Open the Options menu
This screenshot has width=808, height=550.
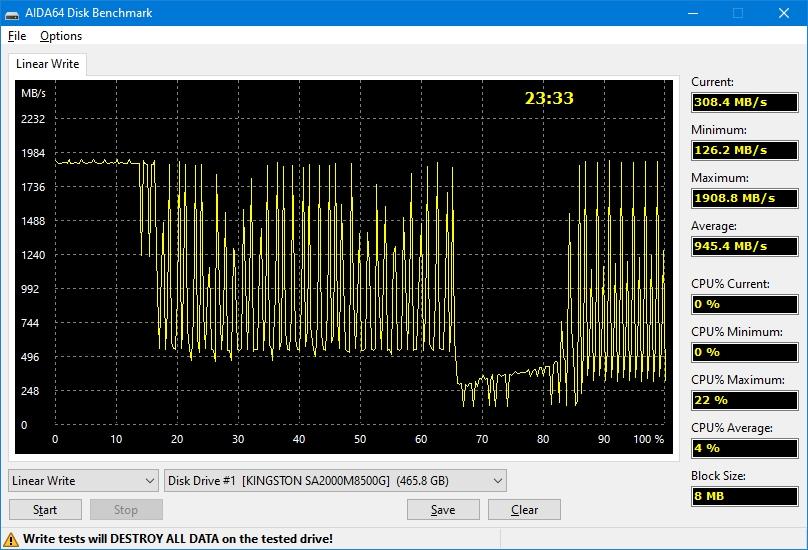click(61, 36)
